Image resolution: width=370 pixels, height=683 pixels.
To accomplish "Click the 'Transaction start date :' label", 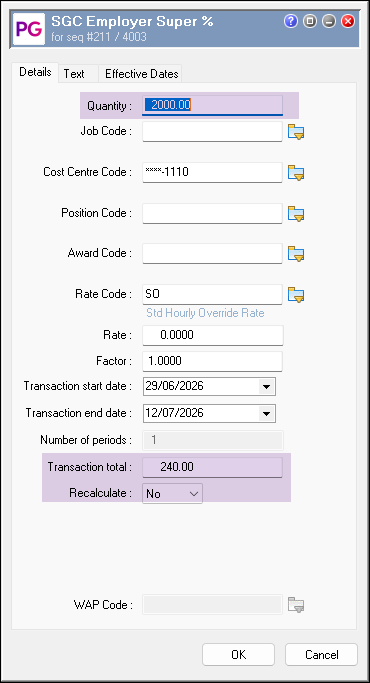I will (78, 386).
